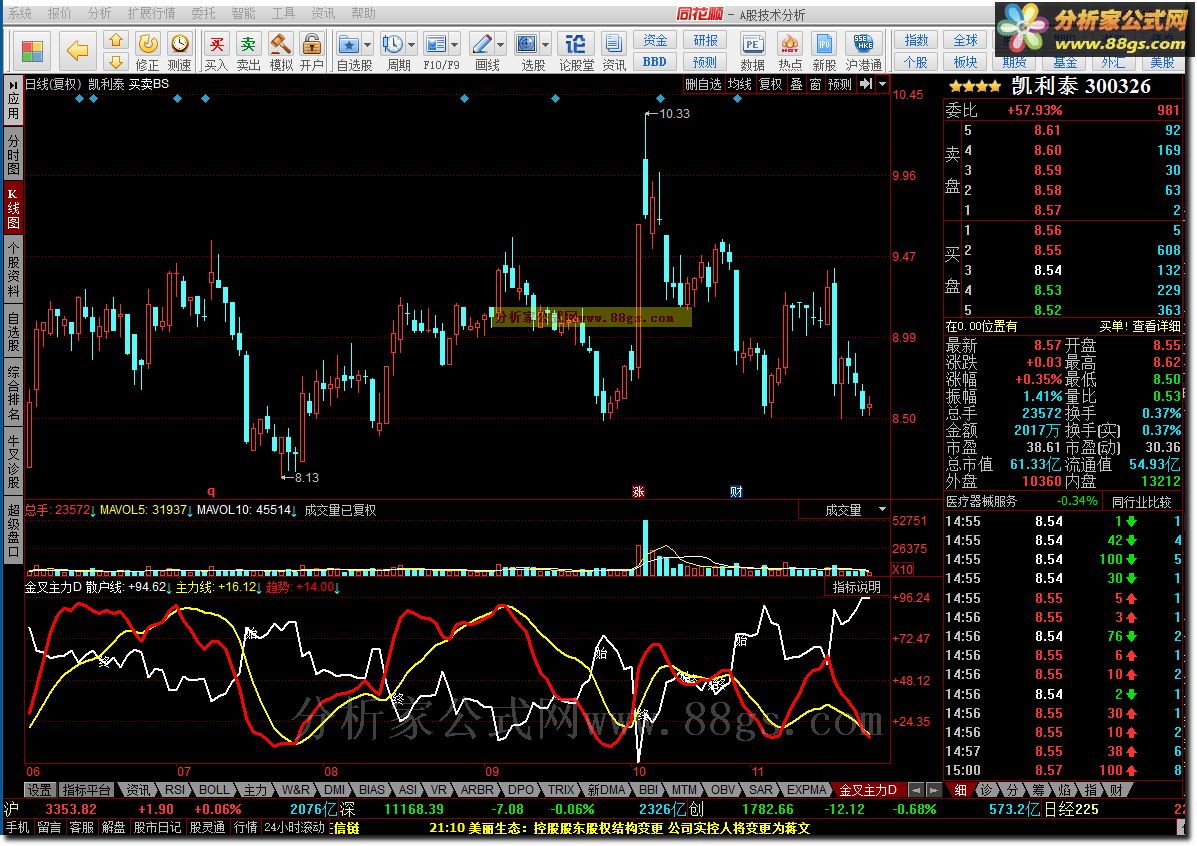Viewport: 1197px width, 846px height.
Task: Switch to the EXPMA indicator tab
Action: pyautogui.click(x=806, y=789)
